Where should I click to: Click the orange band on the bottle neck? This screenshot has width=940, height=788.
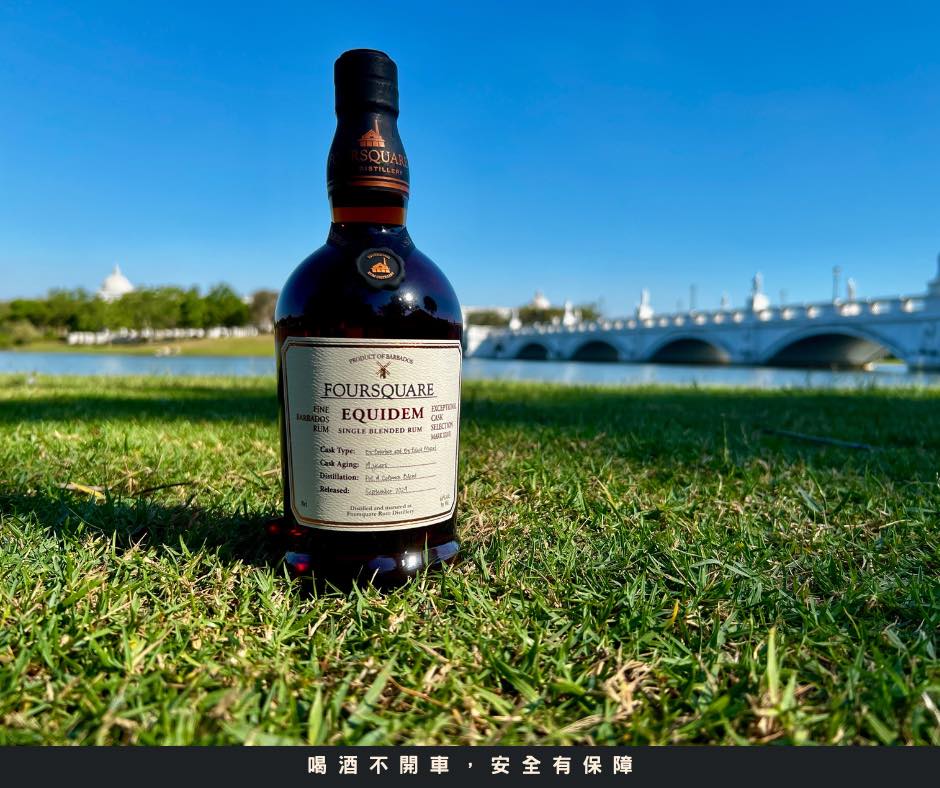pos(369,214)
